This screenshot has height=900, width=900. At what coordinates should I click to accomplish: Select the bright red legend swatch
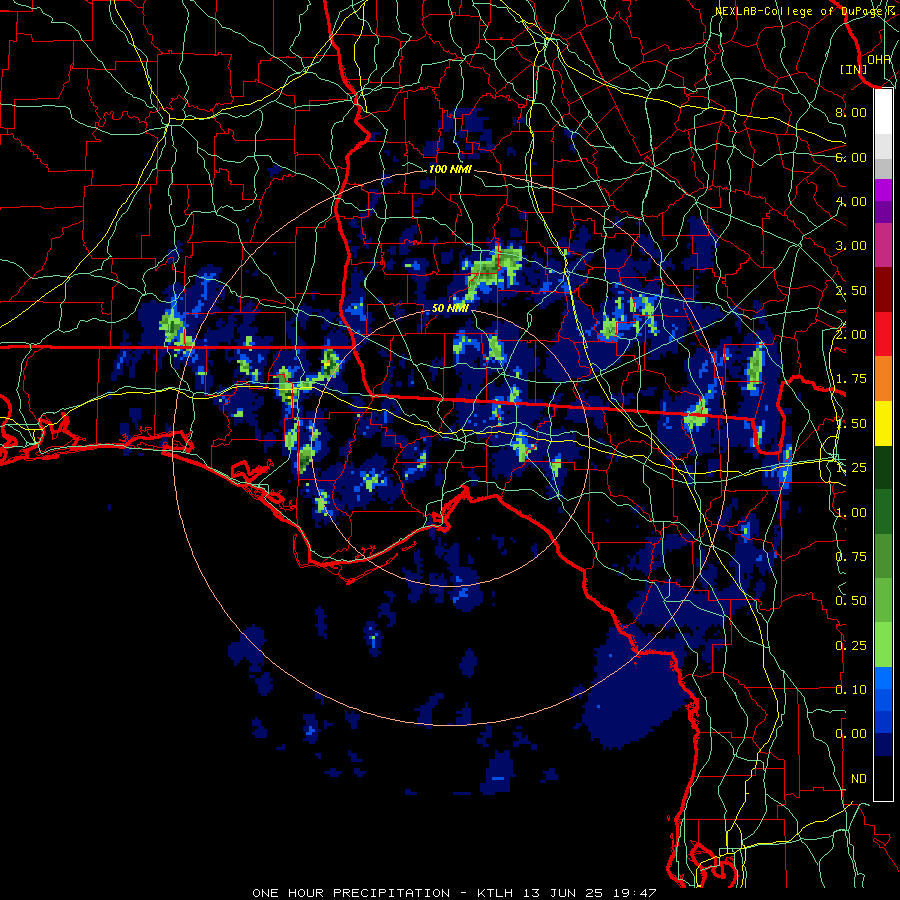tap(883, 334)
